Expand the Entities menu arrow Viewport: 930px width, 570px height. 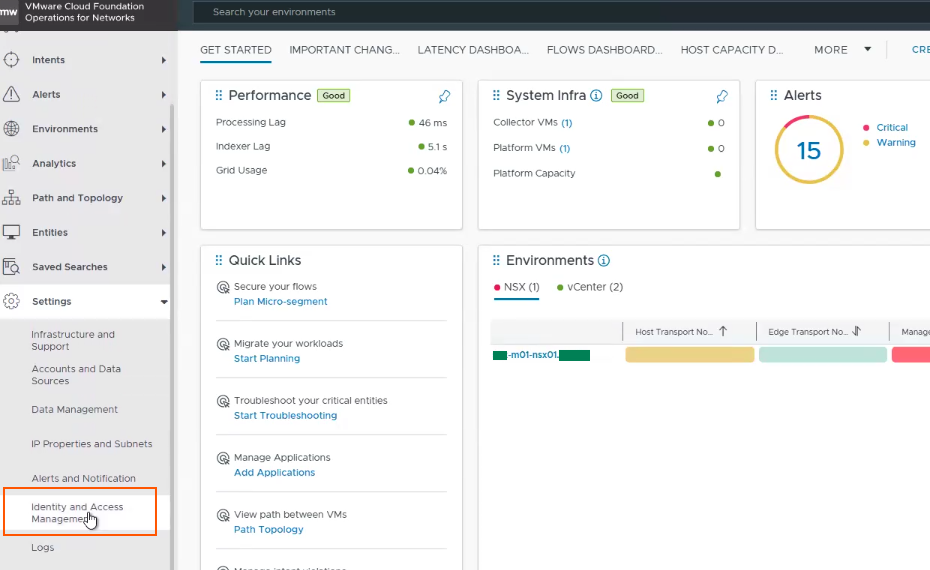(x=164, y=233)
